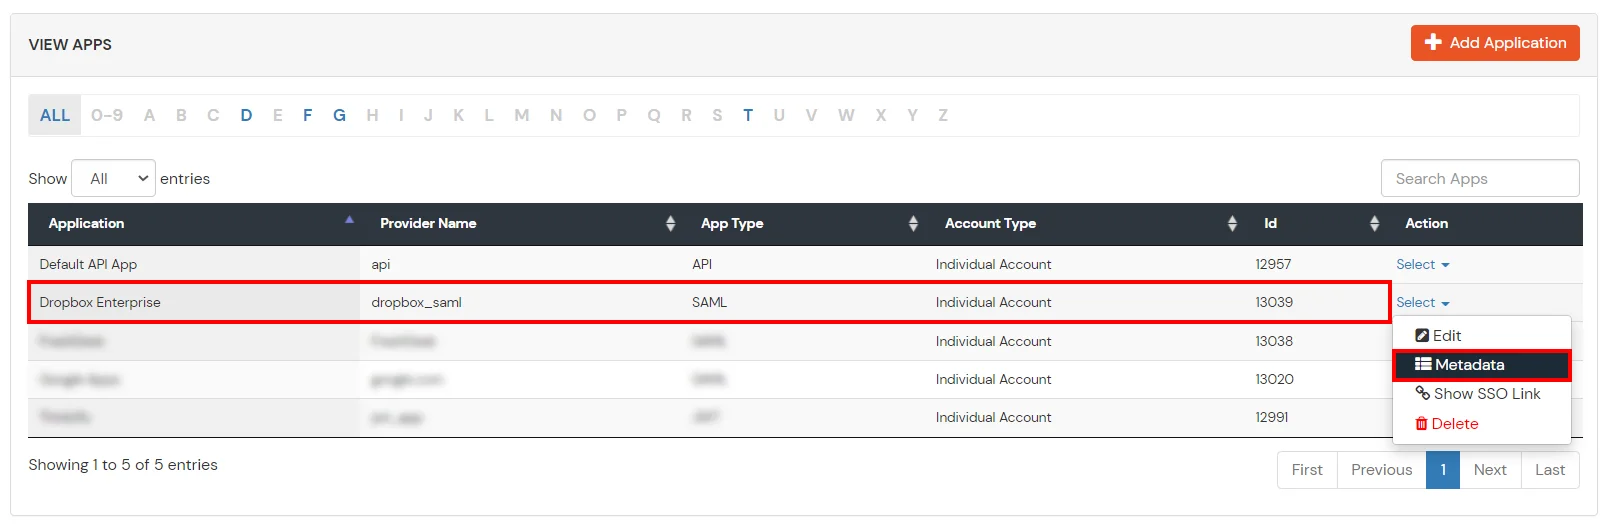Sort by Application column
This screenshot has height=525, width=1609.
tap(195, 223)
